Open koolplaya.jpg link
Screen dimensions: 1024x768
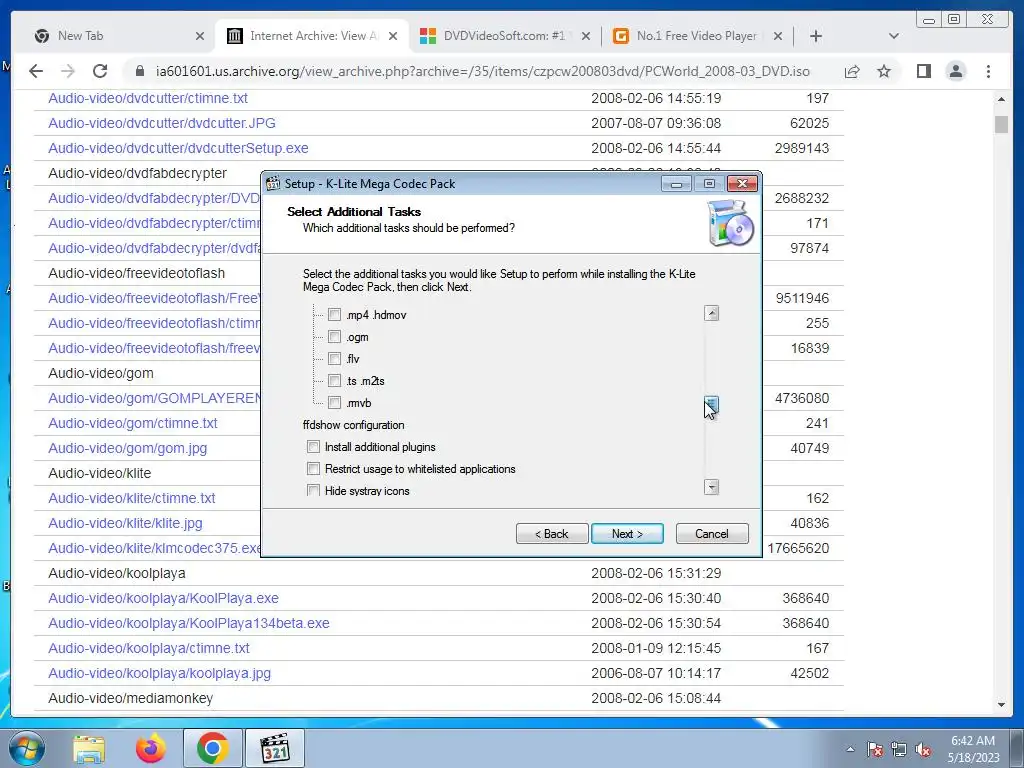pyautogui.click(x=159, y=673)
